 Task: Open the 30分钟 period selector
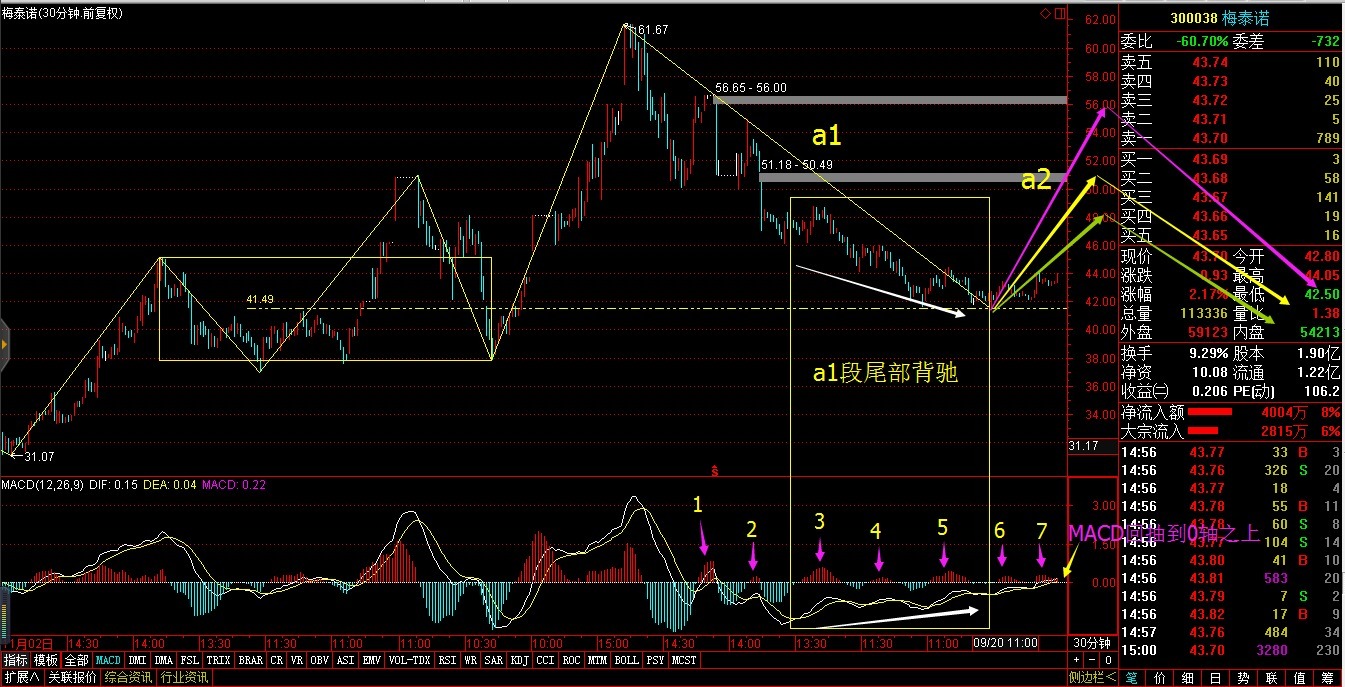click(x=1092, y=643)
